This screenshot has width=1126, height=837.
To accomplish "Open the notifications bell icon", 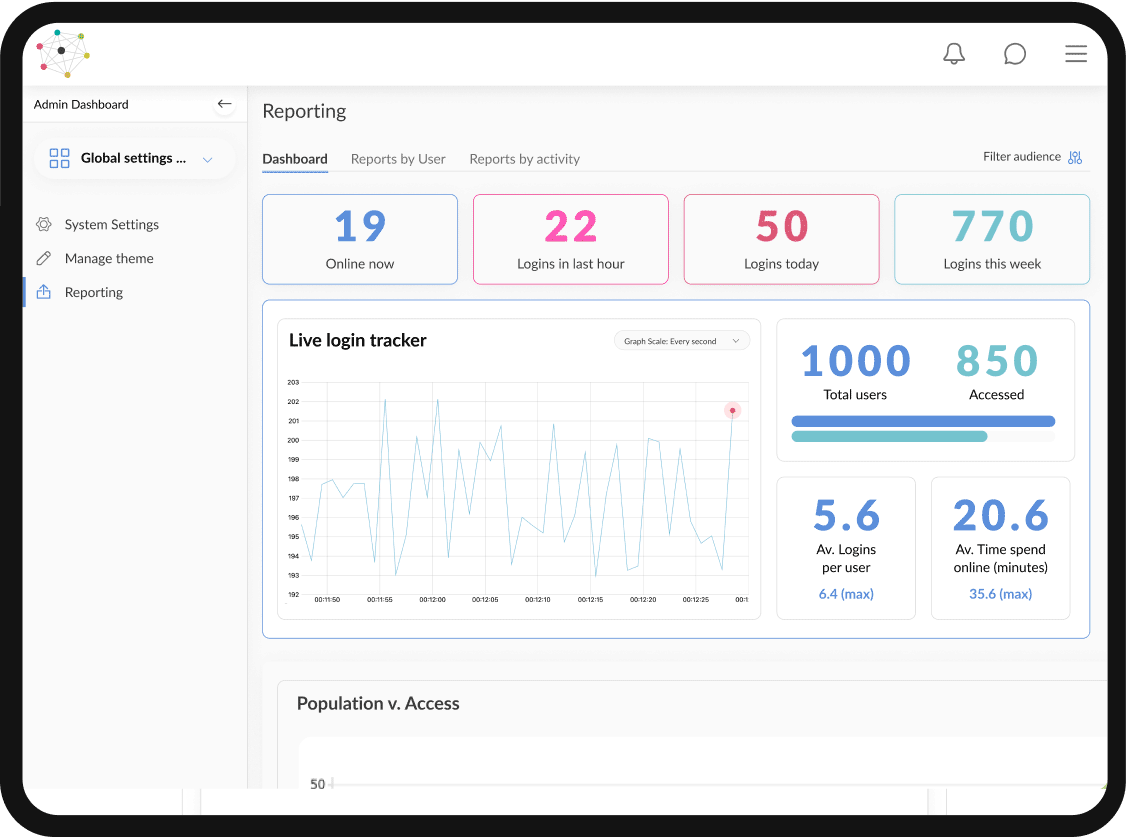I will tap(954, 54).
